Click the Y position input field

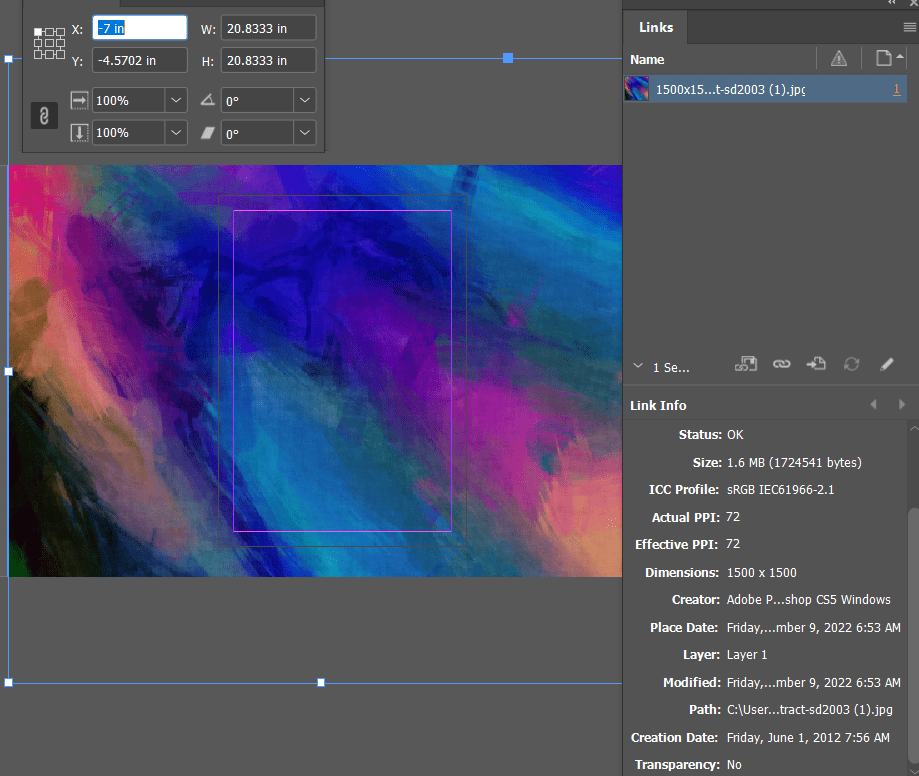click(x=139, y=60)
